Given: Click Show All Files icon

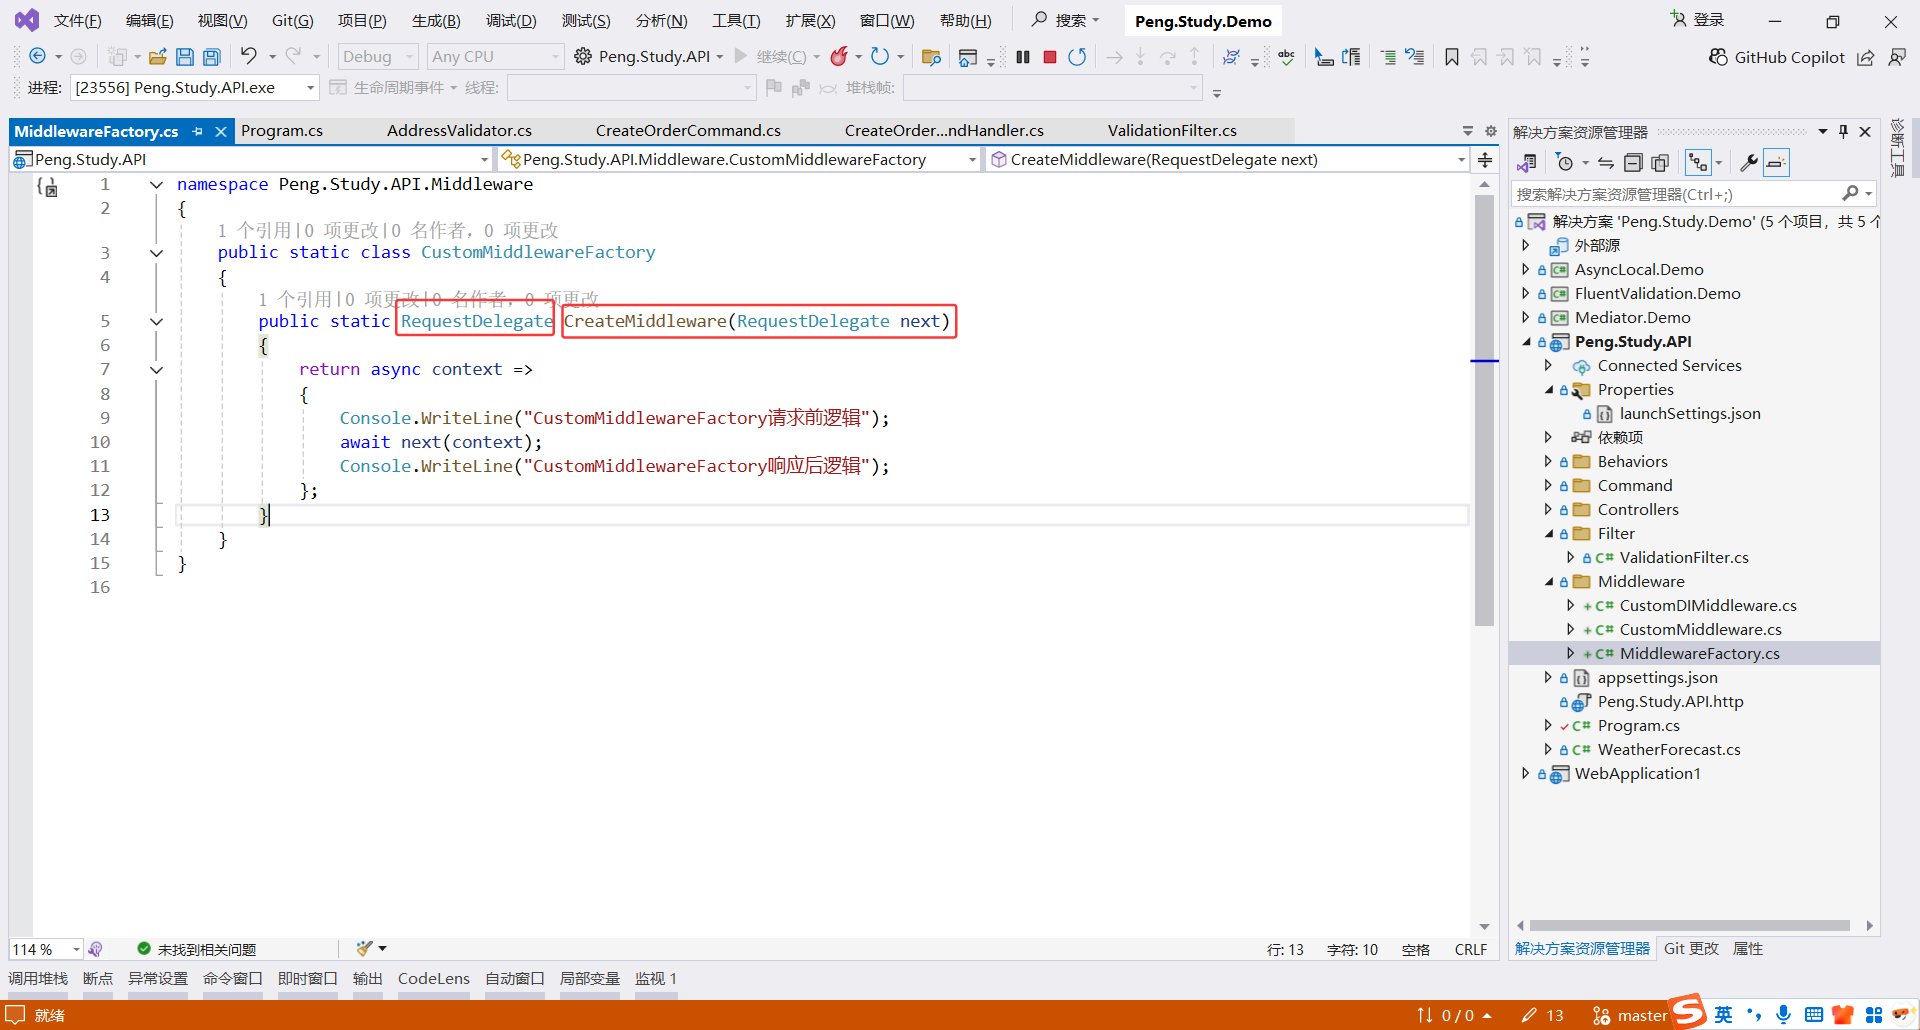Looking at the screenshot, I should click(x=1660, y=162).
